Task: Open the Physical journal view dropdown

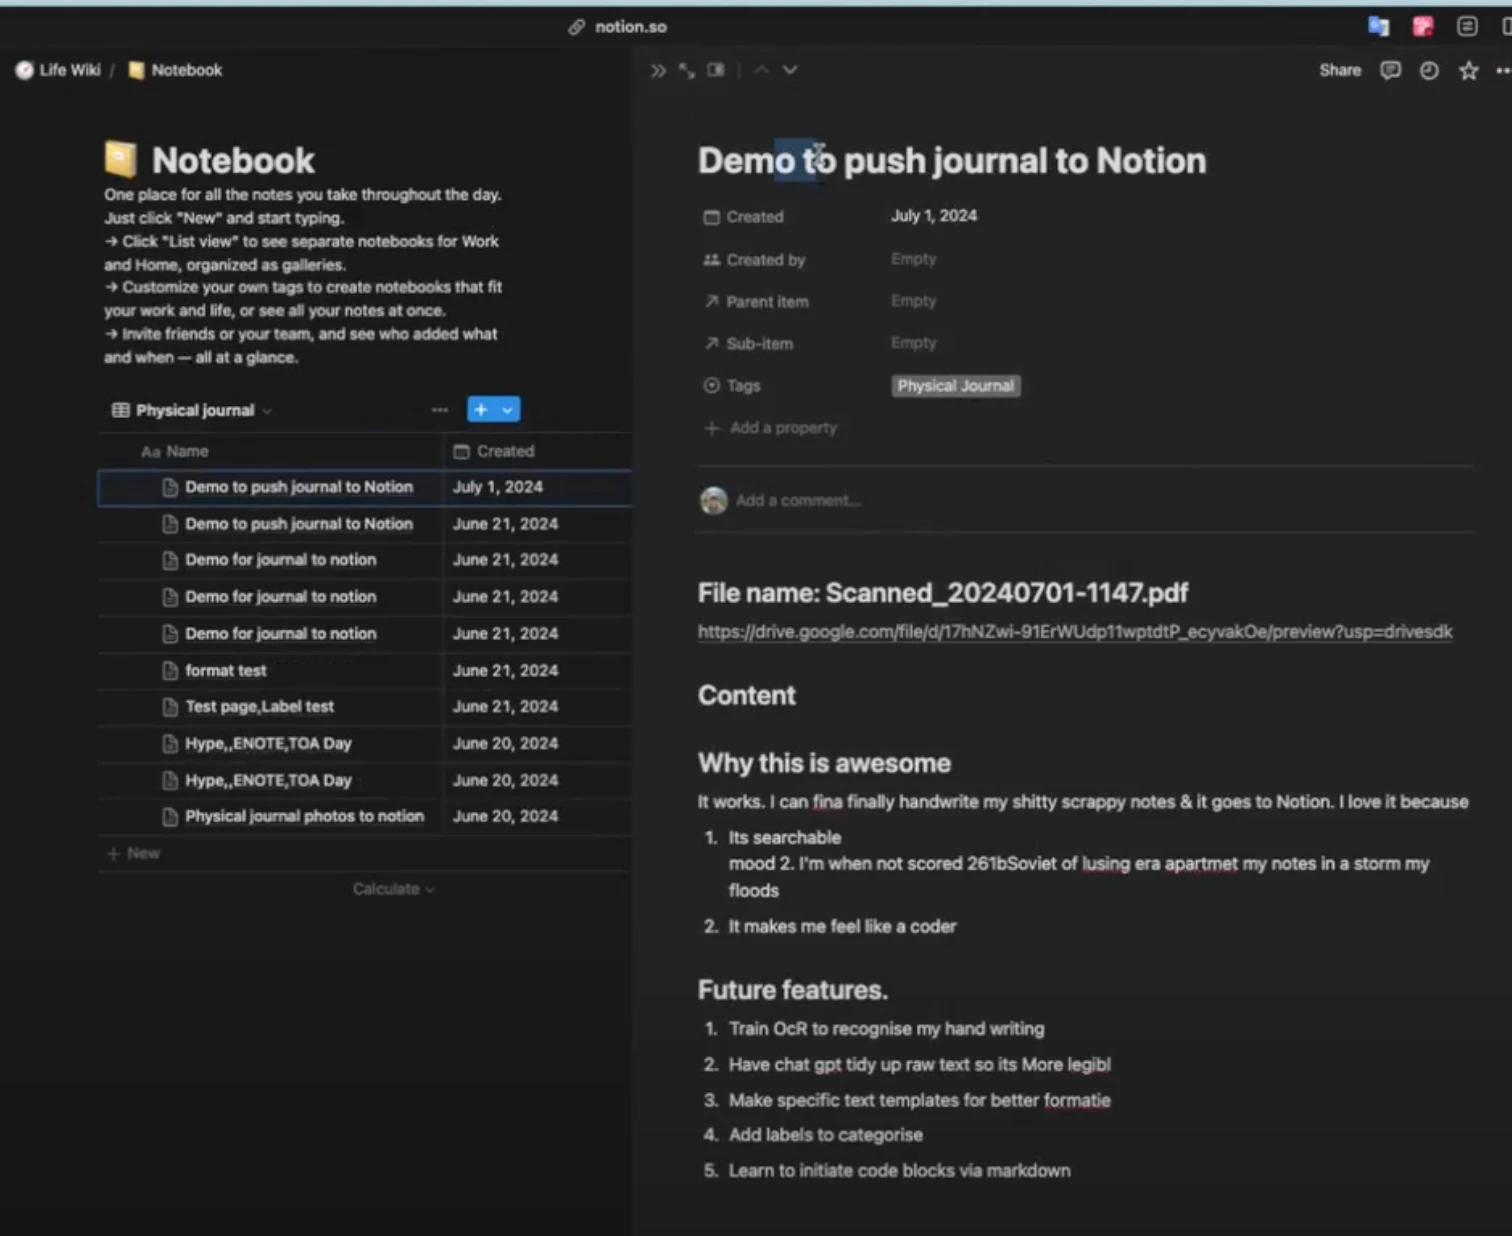Action: click(x=192, y=410)
